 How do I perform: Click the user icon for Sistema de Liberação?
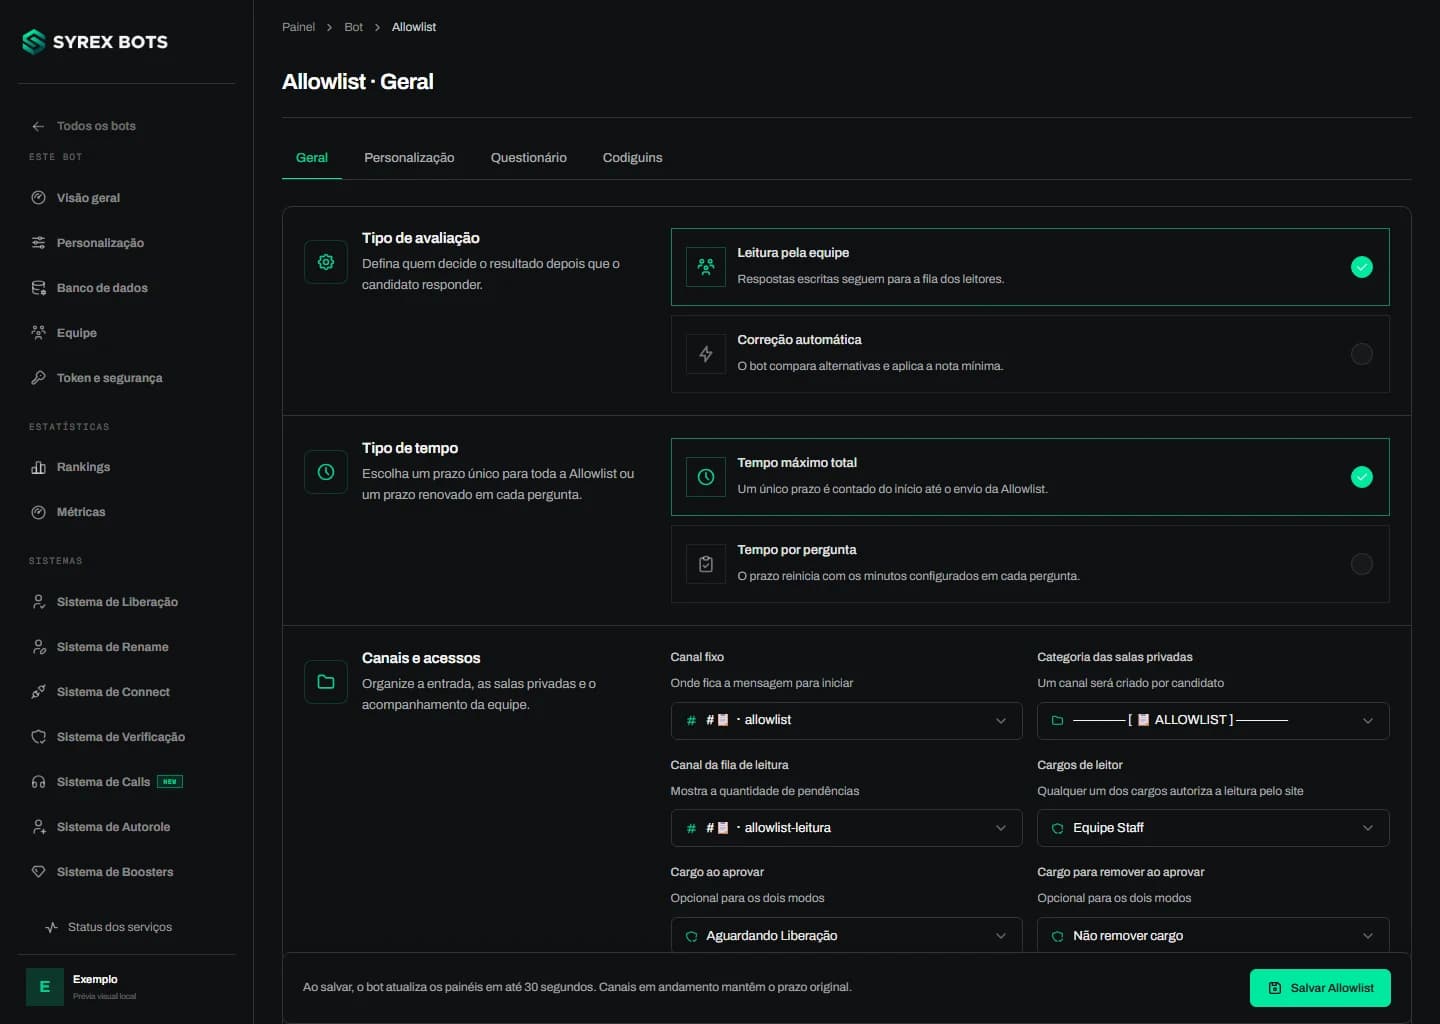tap(38, 602)
